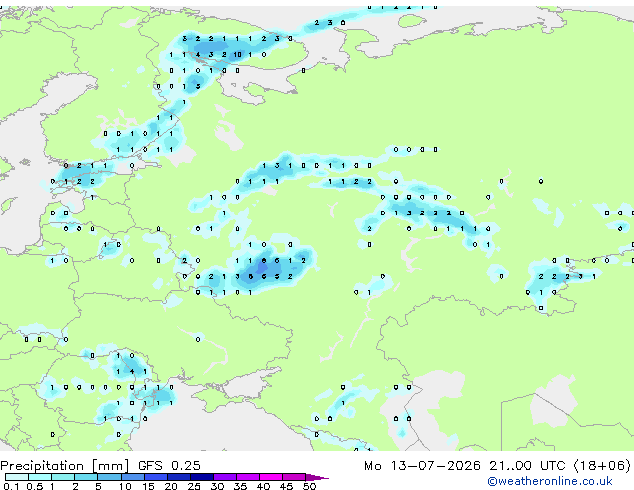
Task: Click the 'Precipitation [mm]' title text
Action: point(65,466)
